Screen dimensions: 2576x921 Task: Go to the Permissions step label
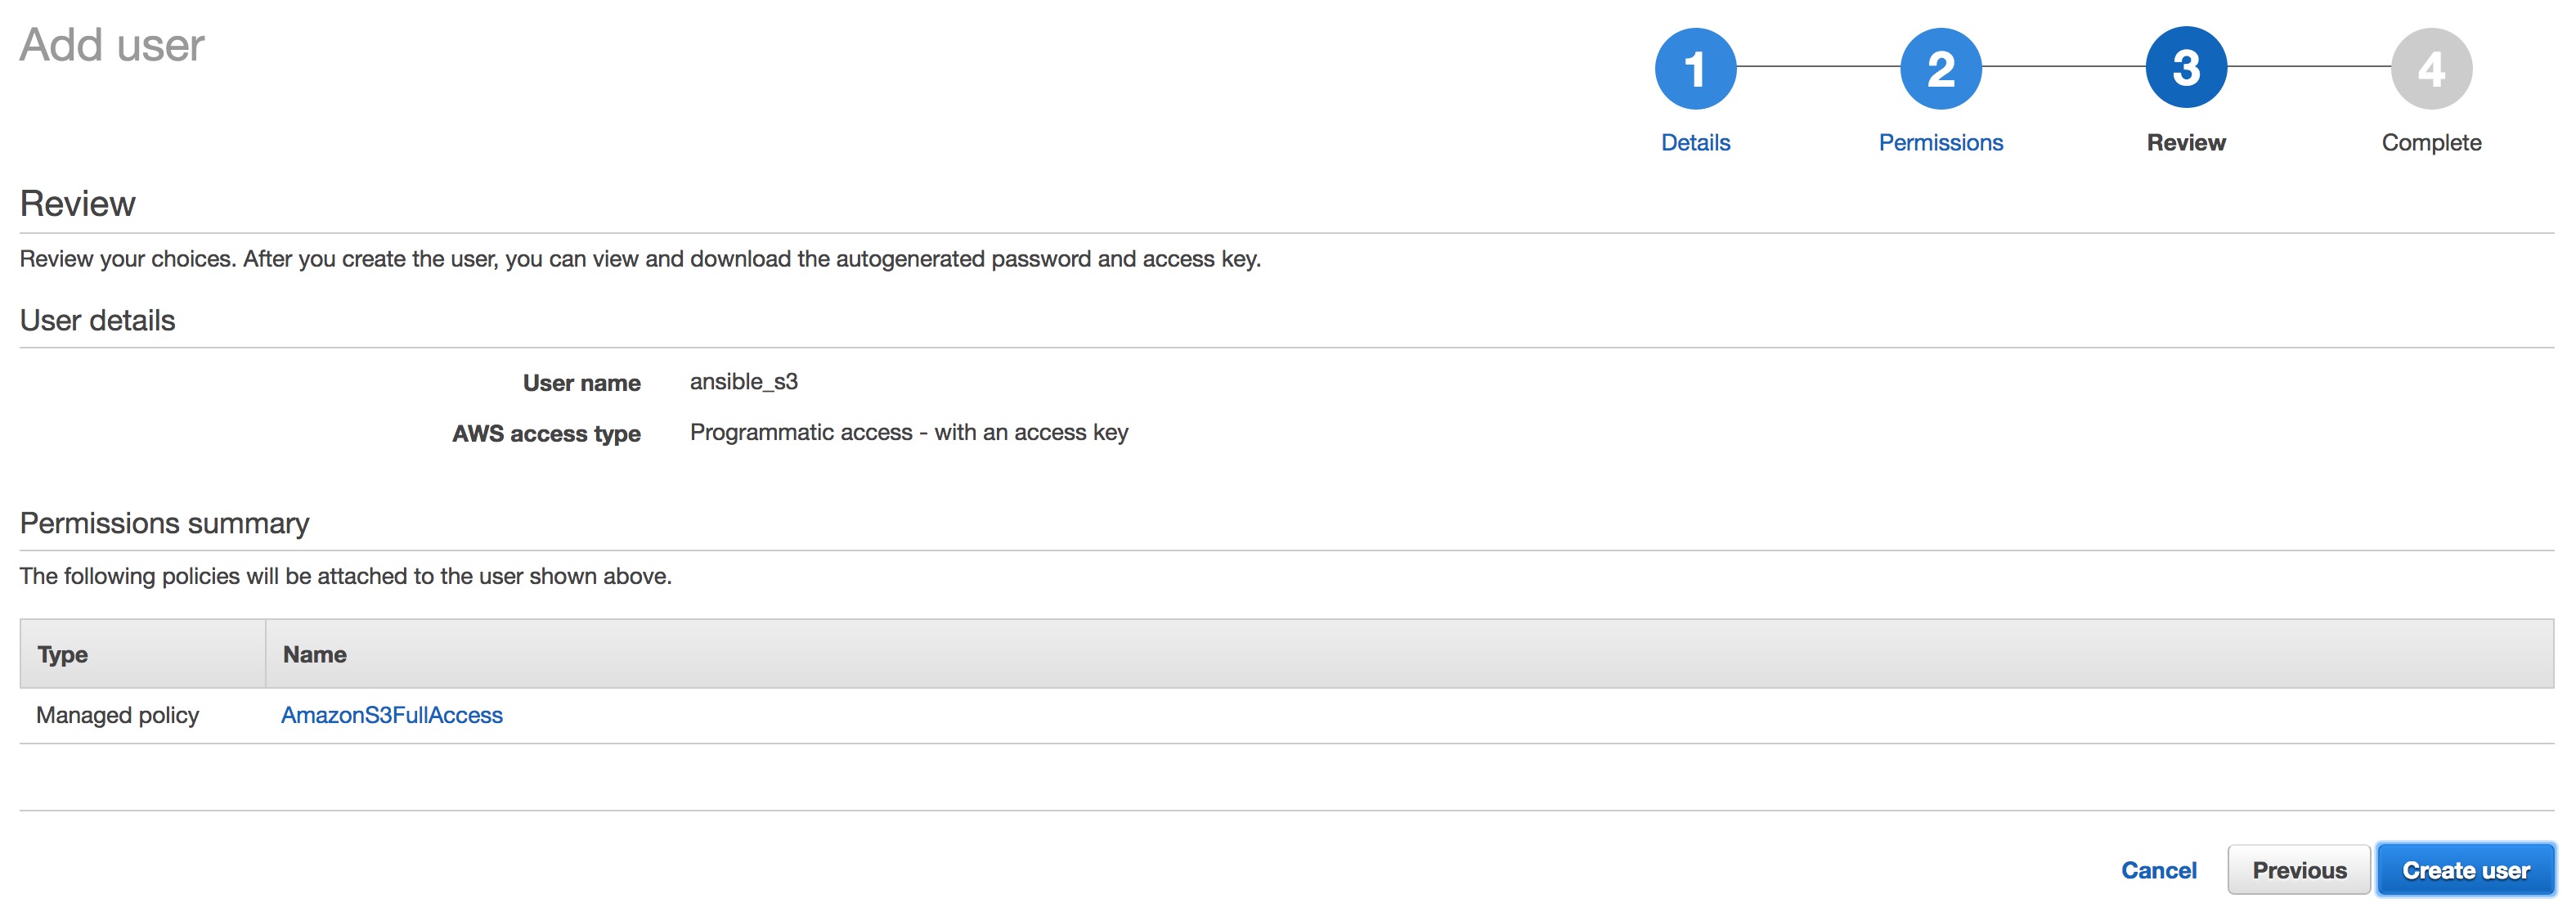pos(1940,143)
